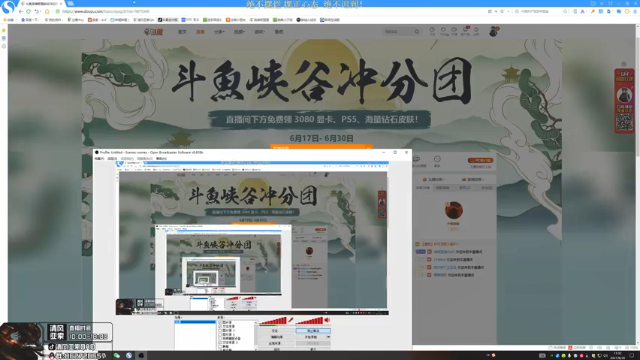This screenshot has width=640, height=360.
Task: Select the highlighted scene in OBS scenes list
Action: tap(195, 322)
